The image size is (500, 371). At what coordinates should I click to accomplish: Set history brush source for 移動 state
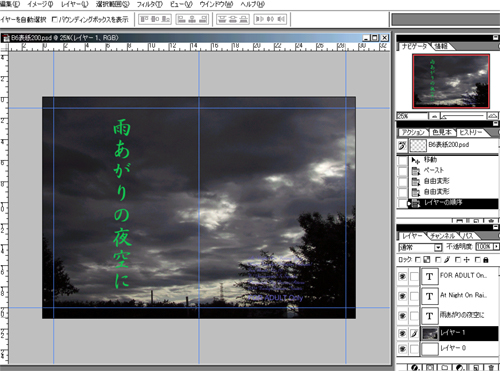click(403, 160)
